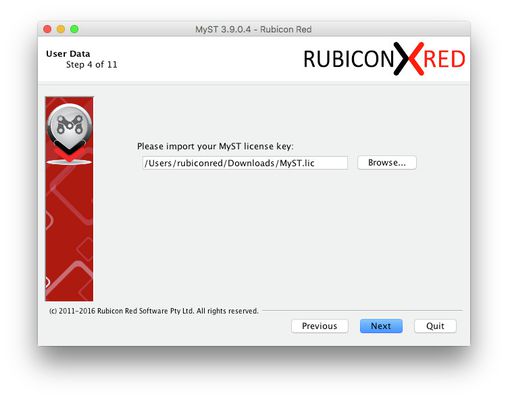Click the MyST chain-link emblem icon
This screenshot has width=508, height=400.
[69, 126]
